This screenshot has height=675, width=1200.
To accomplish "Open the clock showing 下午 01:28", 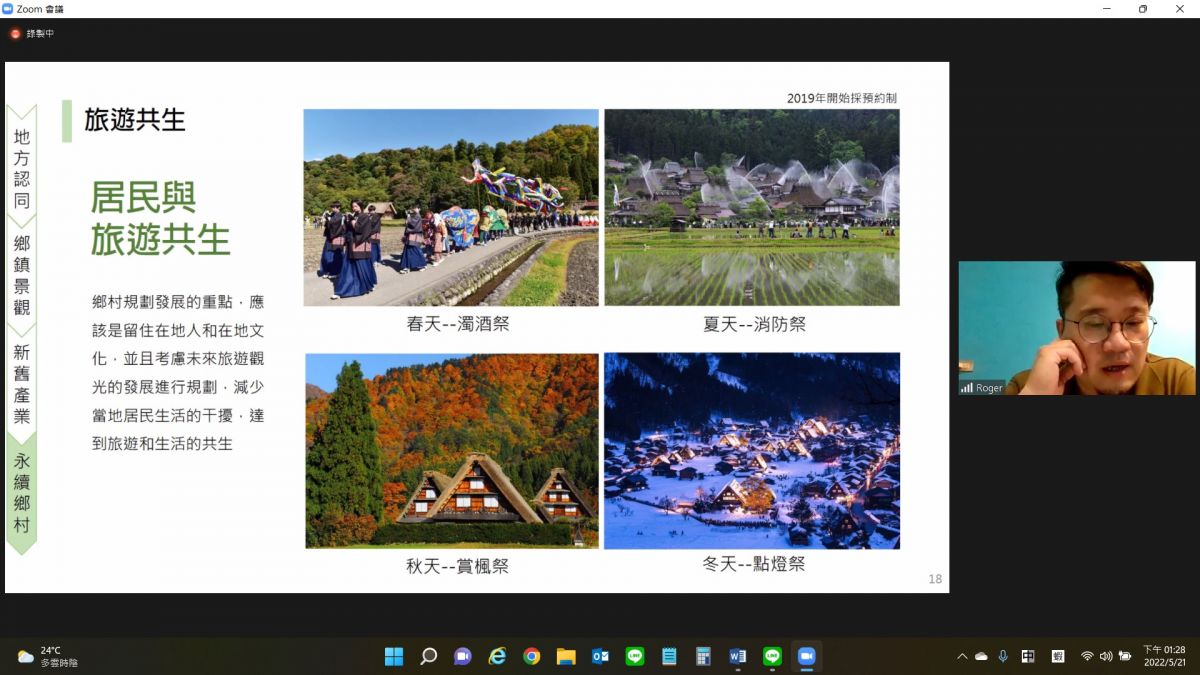I will 1164,656.
